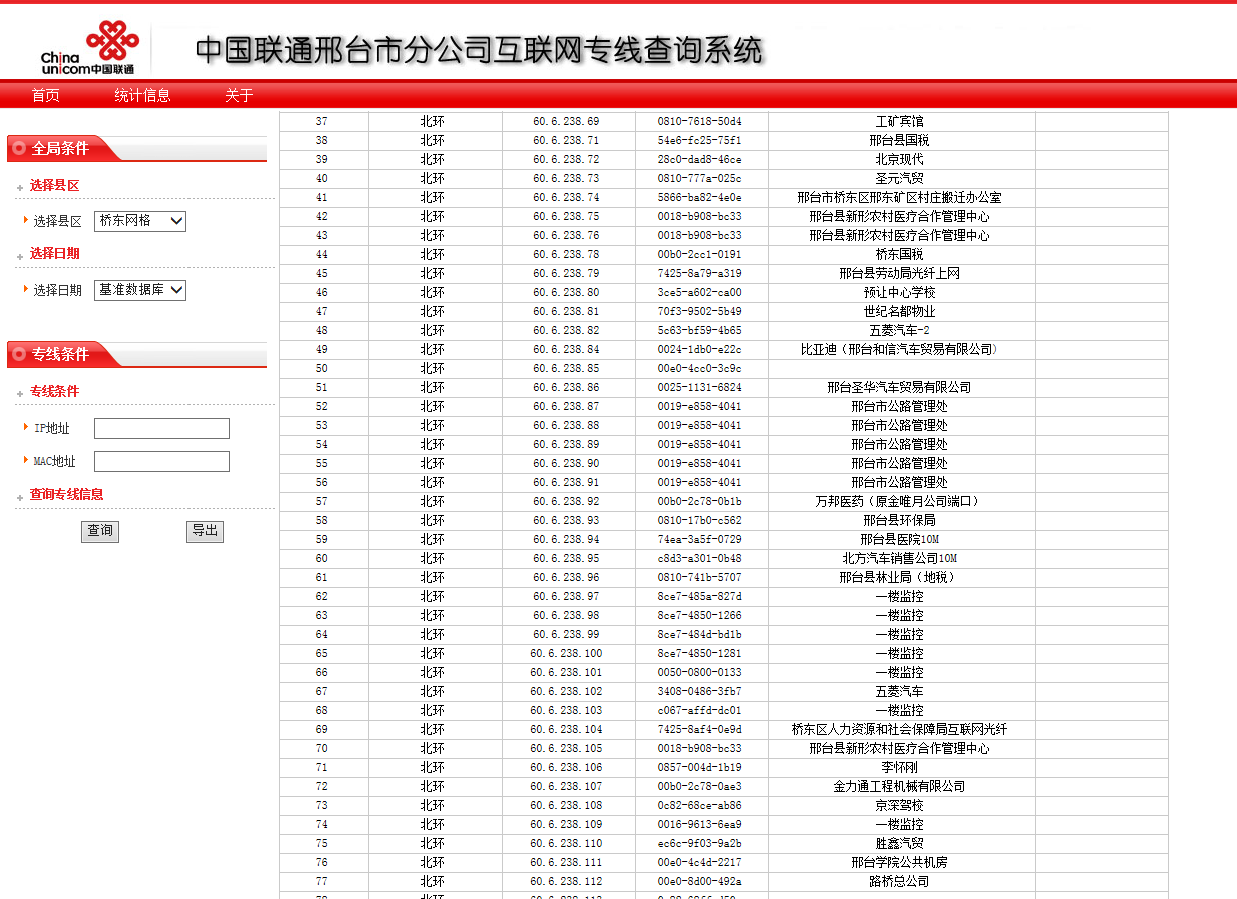Click the 导出 button
The image size is (1237, 899).
pyautogui.click(x=205, y=531)
